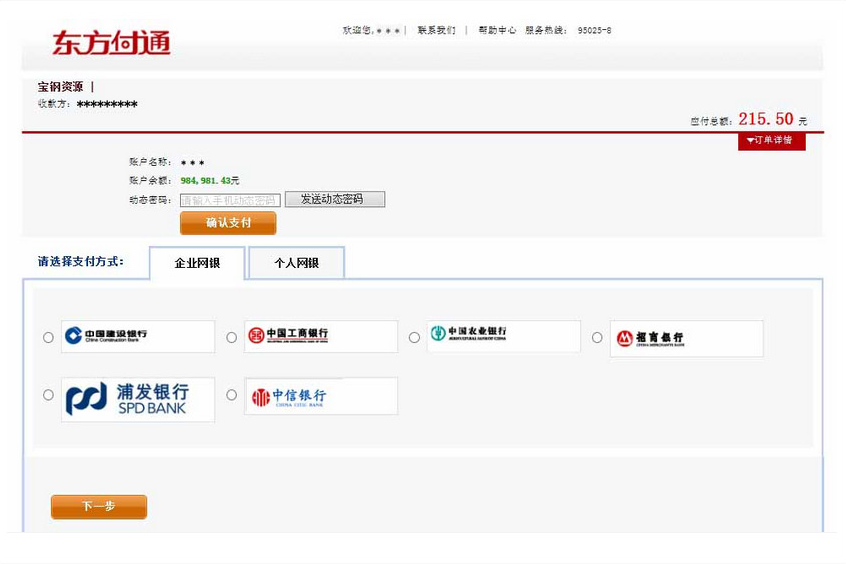Open the 联系我们 link

[436, 30]
